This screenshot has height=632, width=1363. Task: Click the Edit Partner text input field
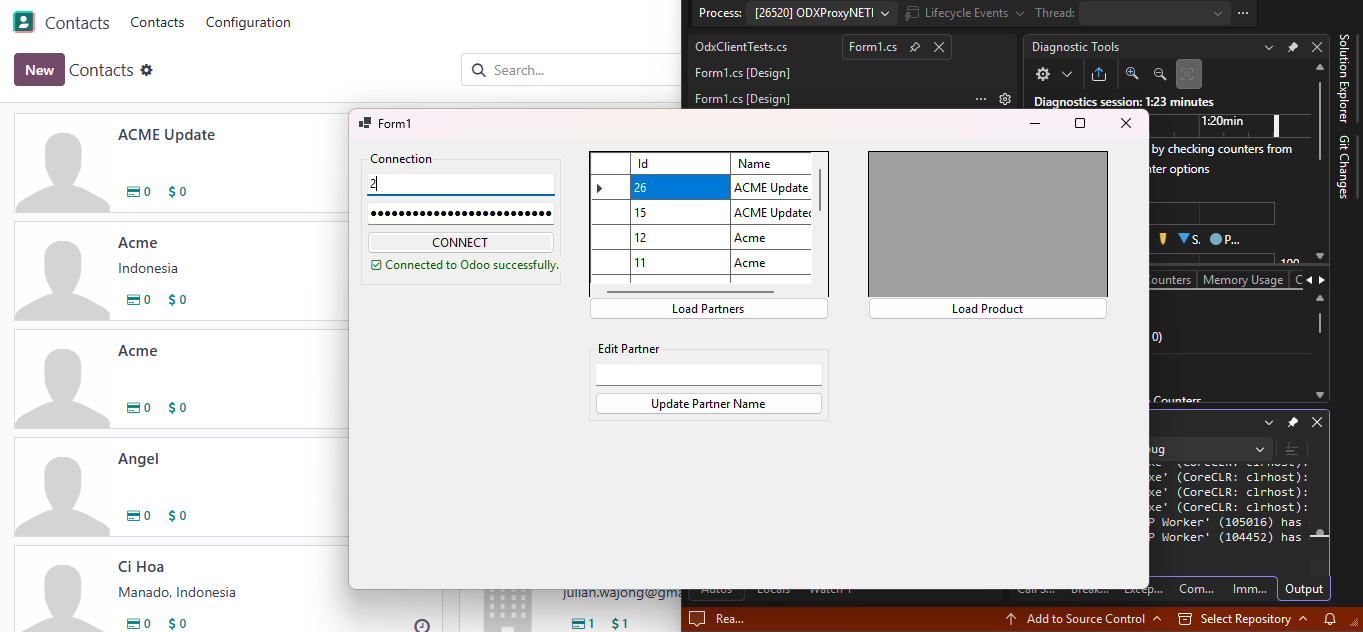point(708,374)
